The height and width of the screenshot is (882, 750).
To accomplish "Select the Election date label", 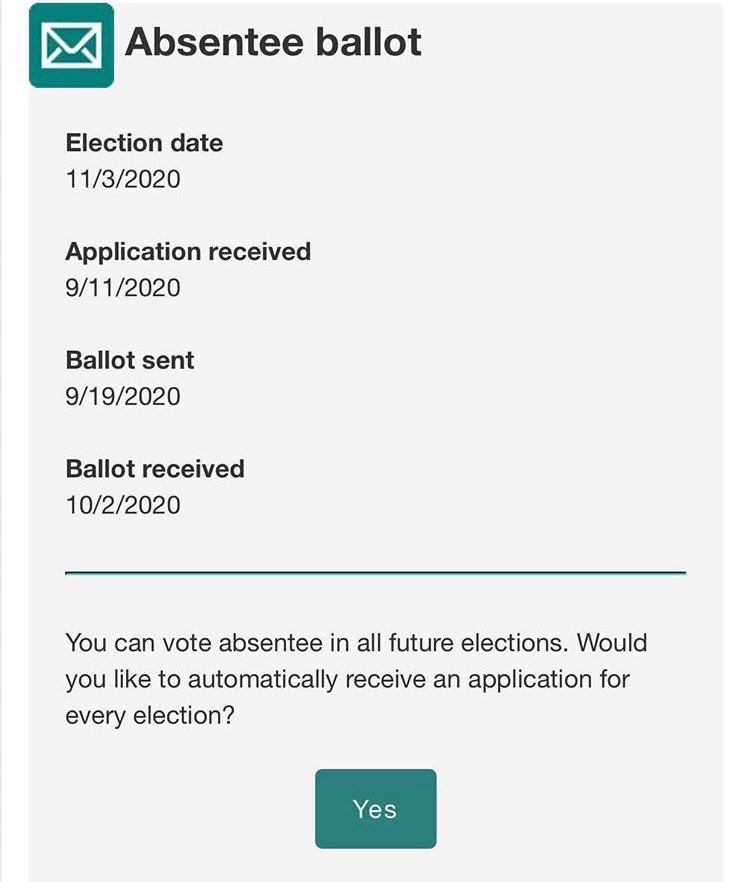I will [144, 143].
